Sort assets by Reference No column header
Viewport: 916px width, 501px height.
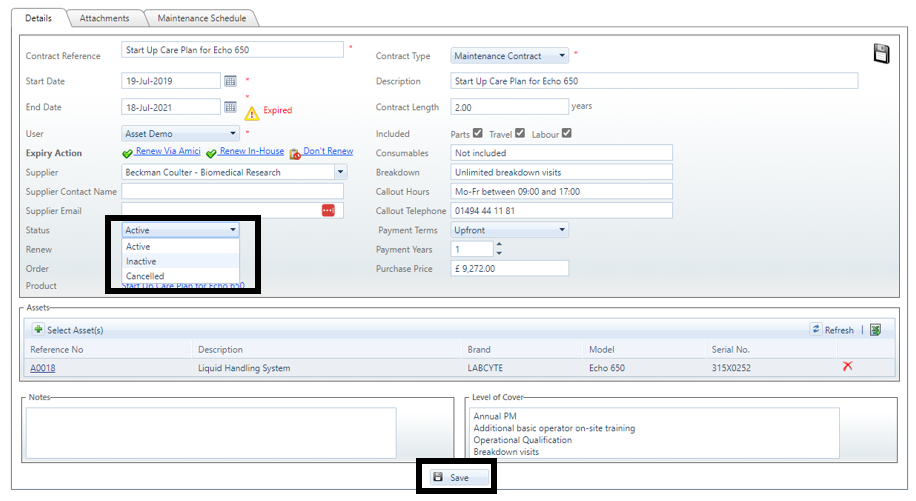coord(57,349)
